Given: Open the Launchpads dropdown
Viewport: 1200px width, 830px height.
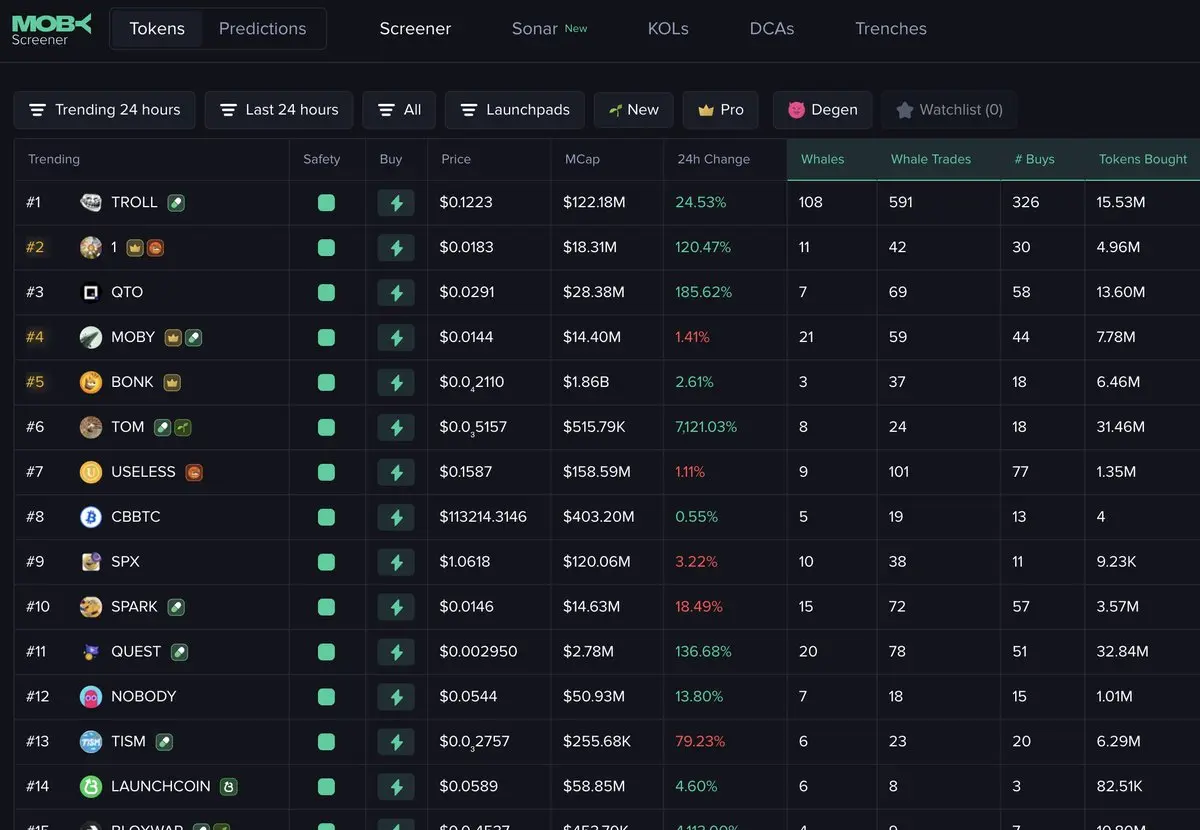Looking at the screenshot, I should click(514, 110).
